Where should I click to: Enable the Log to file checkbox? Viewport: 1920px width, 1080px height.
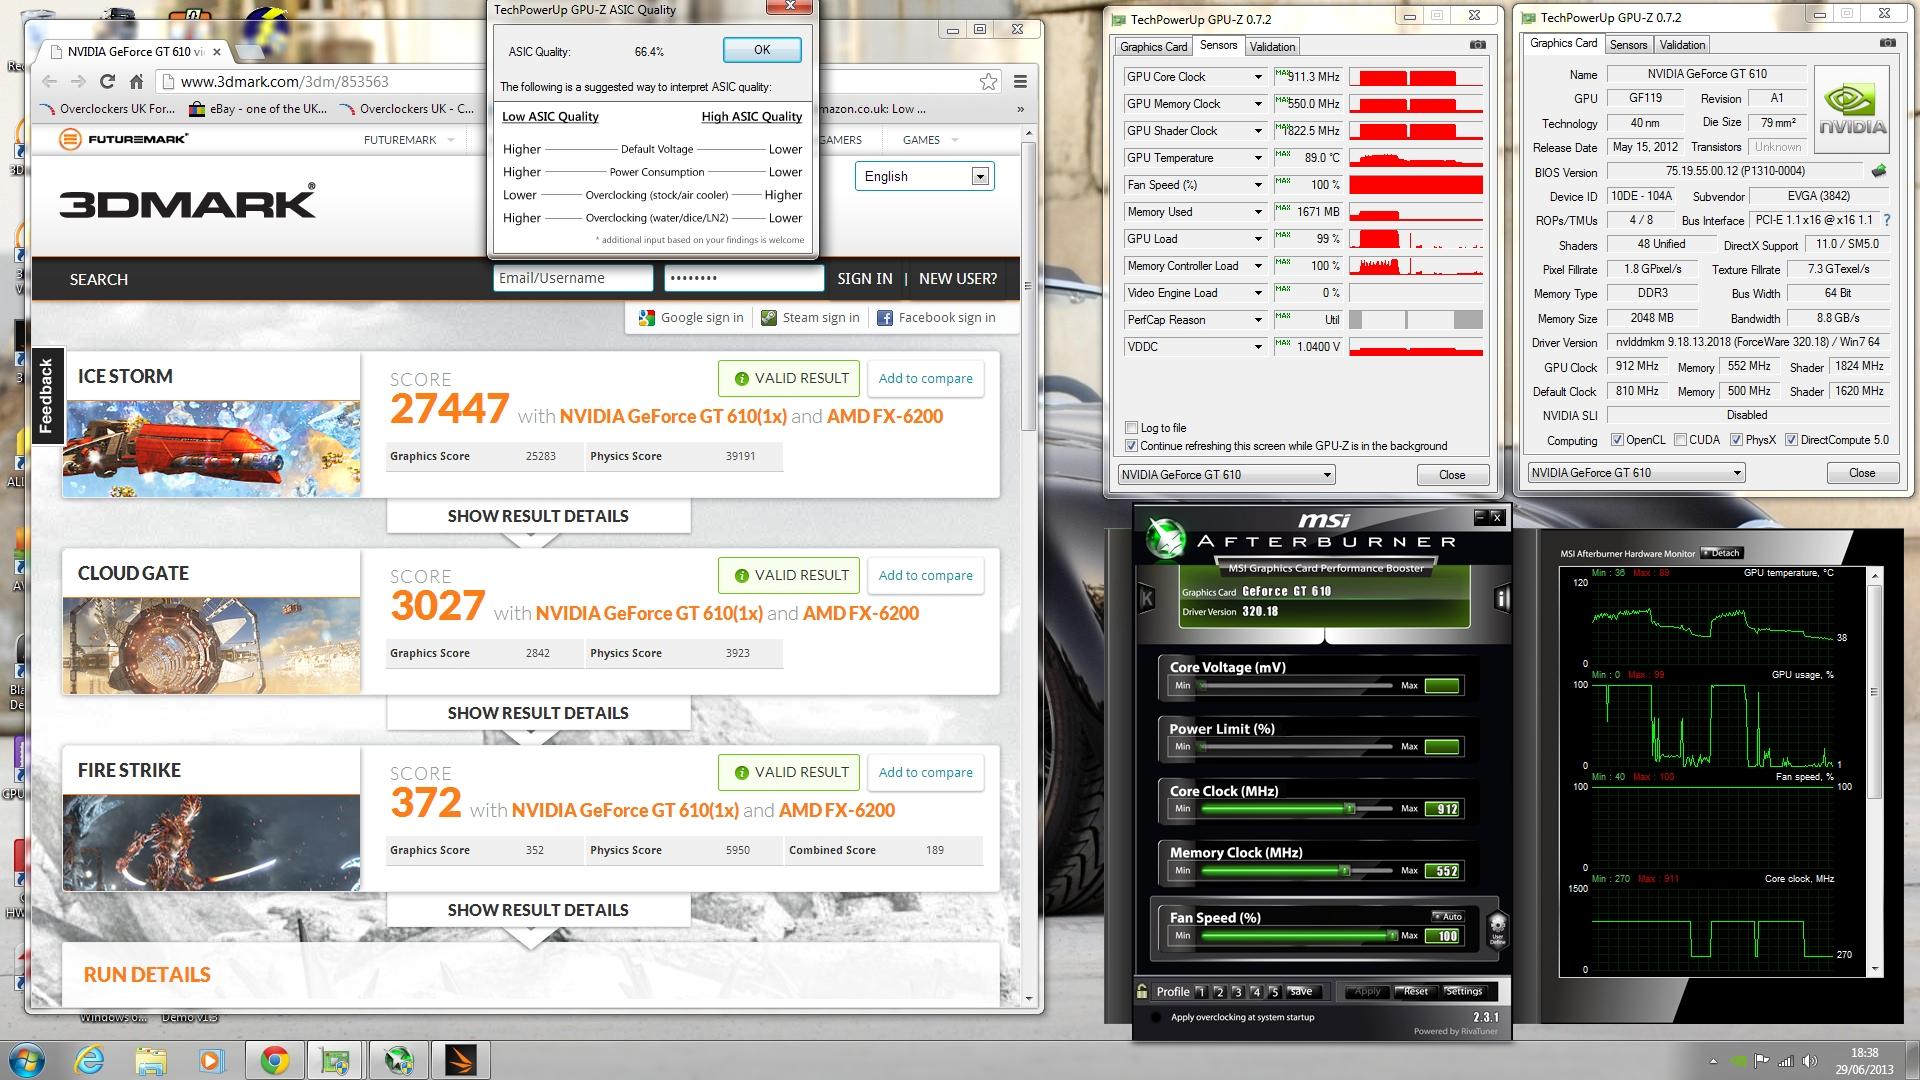coord(1132,428)
